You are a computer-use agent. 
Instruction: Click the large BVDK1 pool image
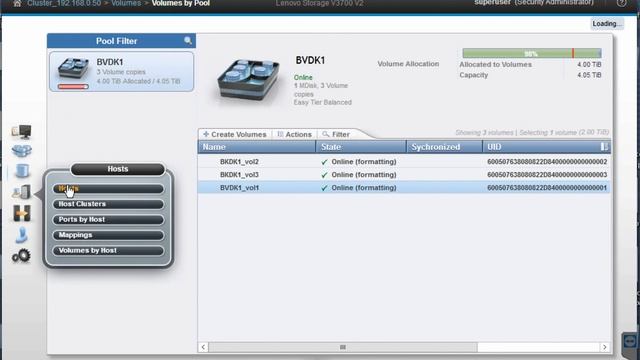click(248, 79)
